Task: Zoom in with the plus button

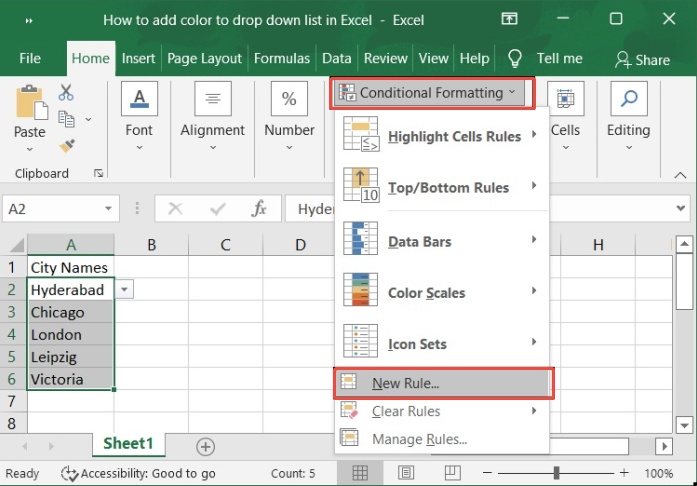Action: (624, 473)
